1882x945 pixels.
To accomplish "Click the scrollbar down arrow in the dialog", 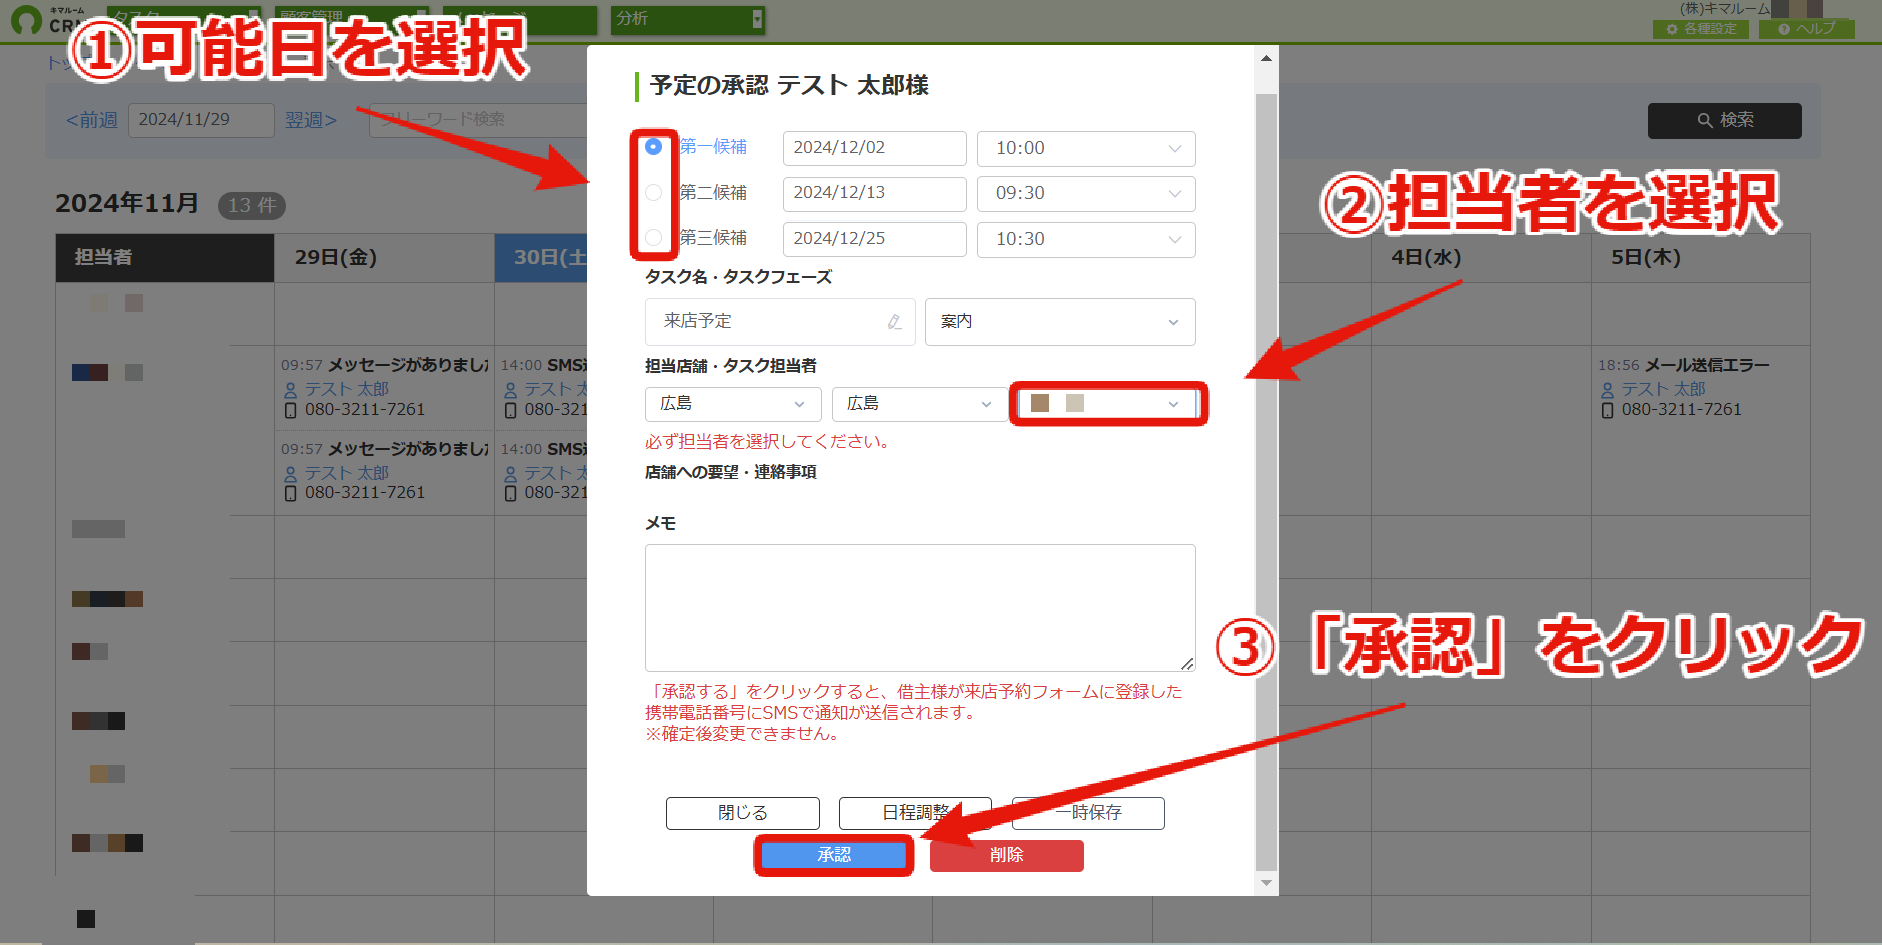I will (x=1266, y=882).
